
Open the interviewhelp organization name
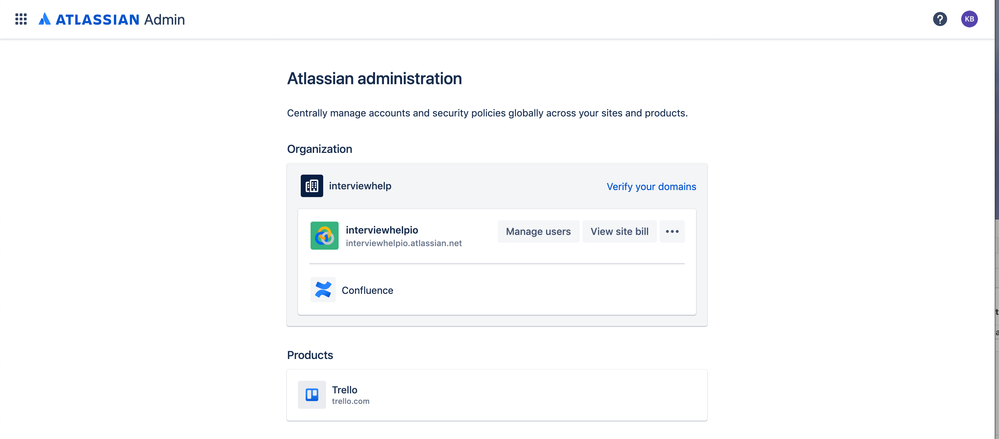[360, 186]
